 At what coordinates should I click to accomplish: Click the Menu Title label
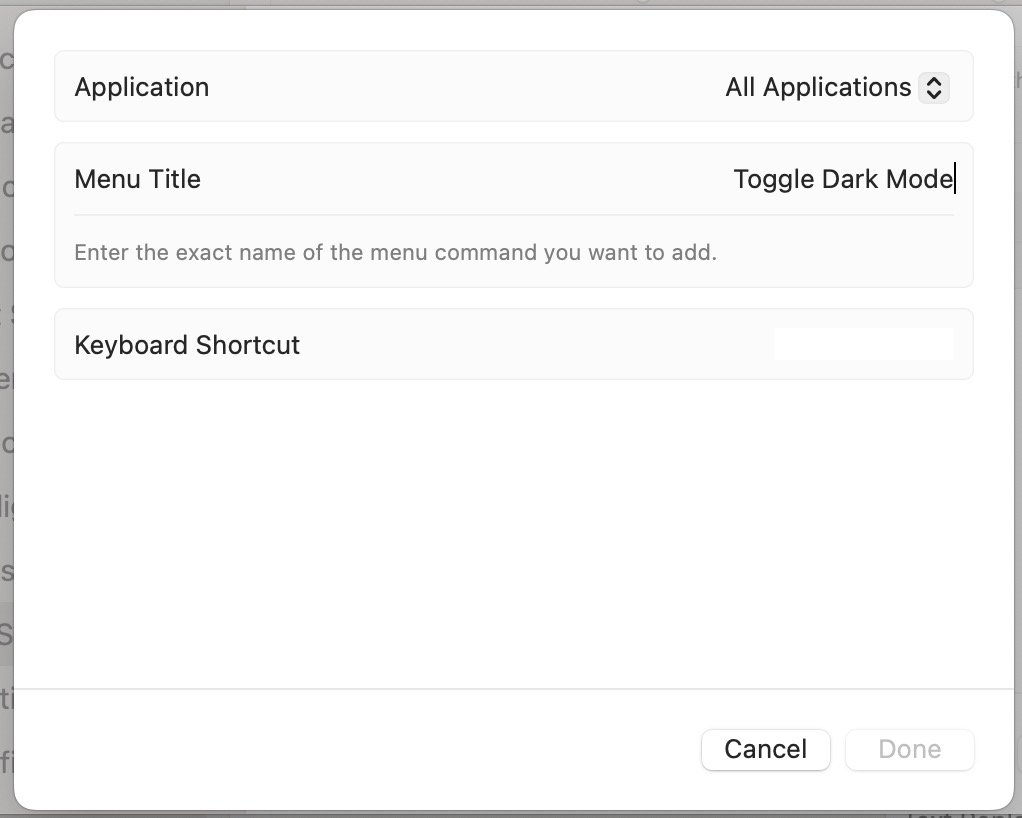click(x=138, y=180)
